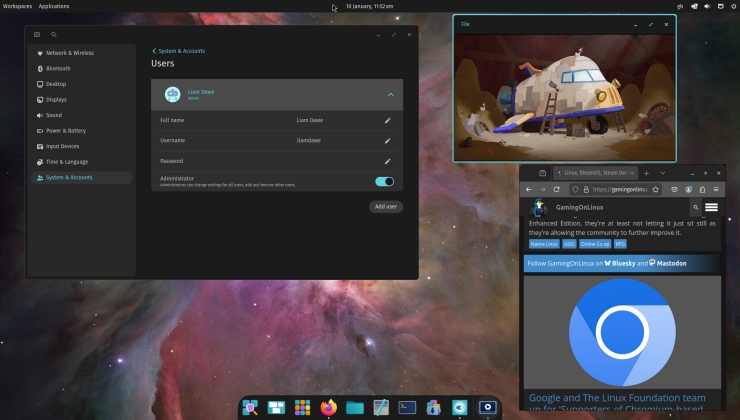740x420 pixels.
Task: Open Network & Wireless settings
Action: click(x=70, y=53)
